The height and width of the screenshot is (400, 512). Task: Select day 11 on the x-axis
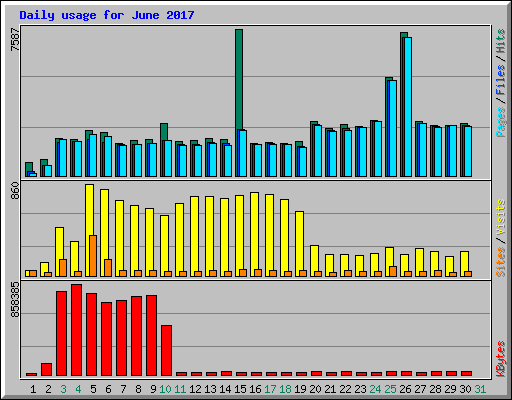tap(180, 389)
